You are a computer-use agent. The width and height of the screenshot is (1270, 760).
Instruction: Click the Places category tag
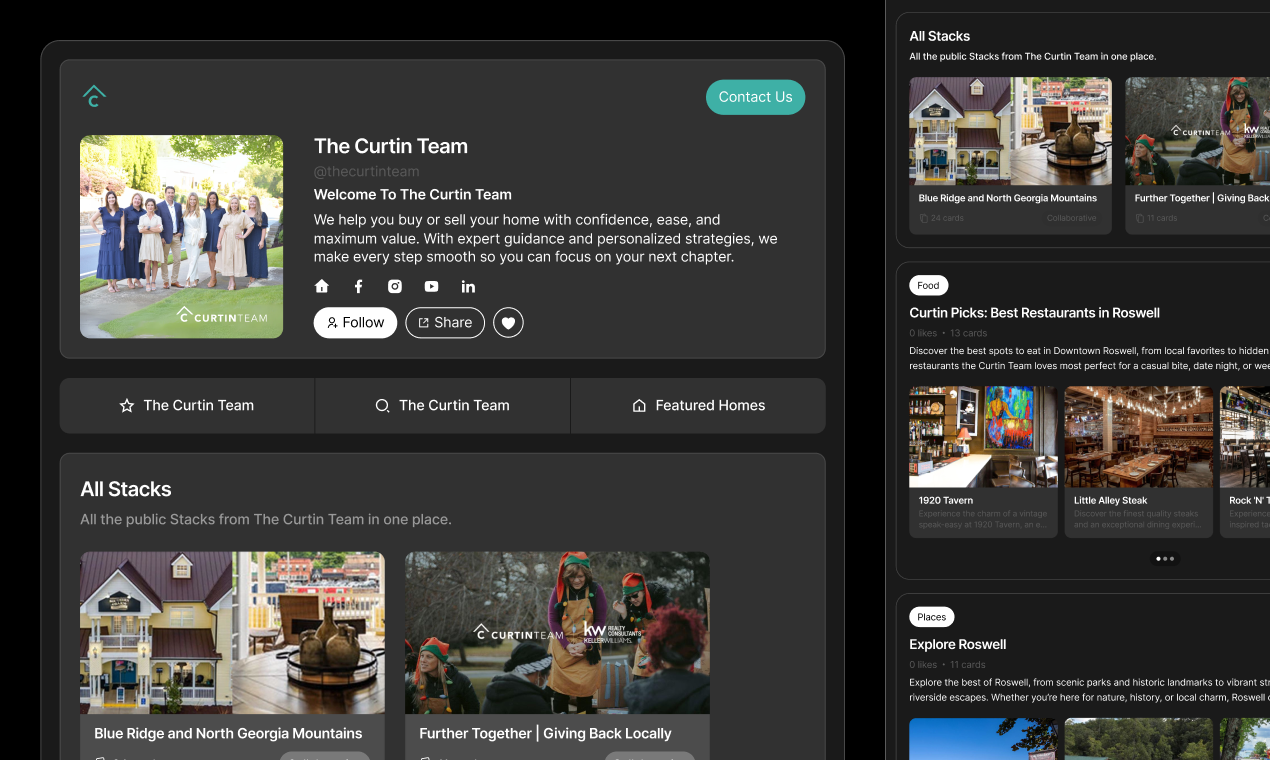[932, 617]
